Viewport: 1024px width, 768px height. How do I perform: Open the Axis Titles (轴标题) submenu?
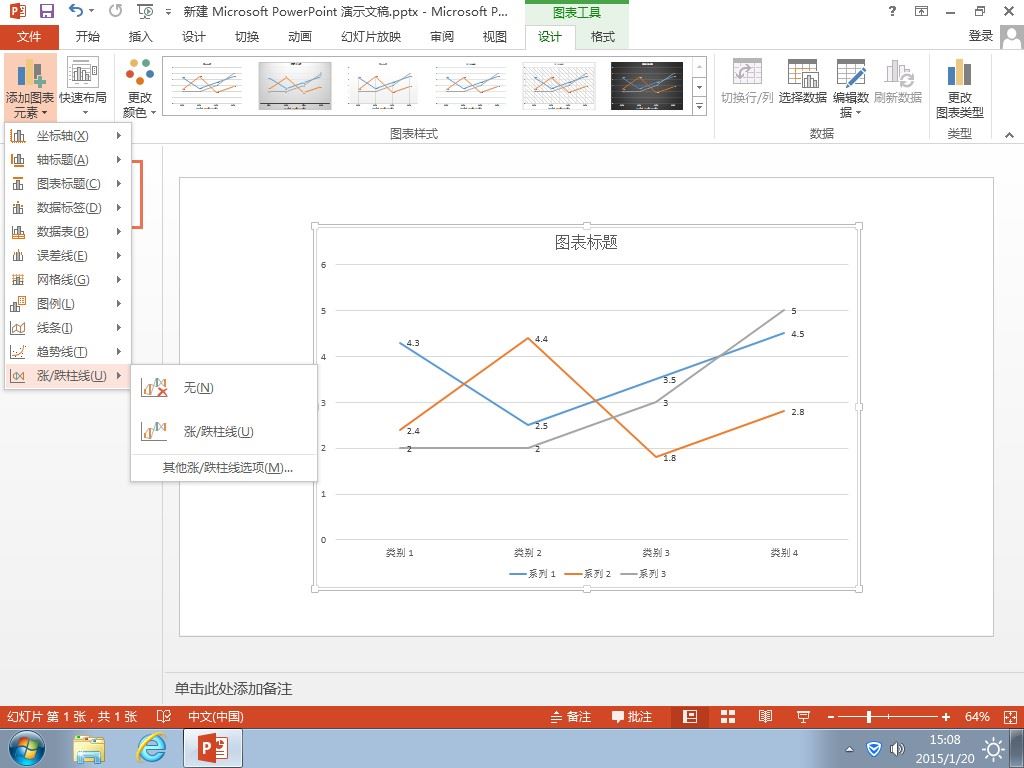[67, 160]
